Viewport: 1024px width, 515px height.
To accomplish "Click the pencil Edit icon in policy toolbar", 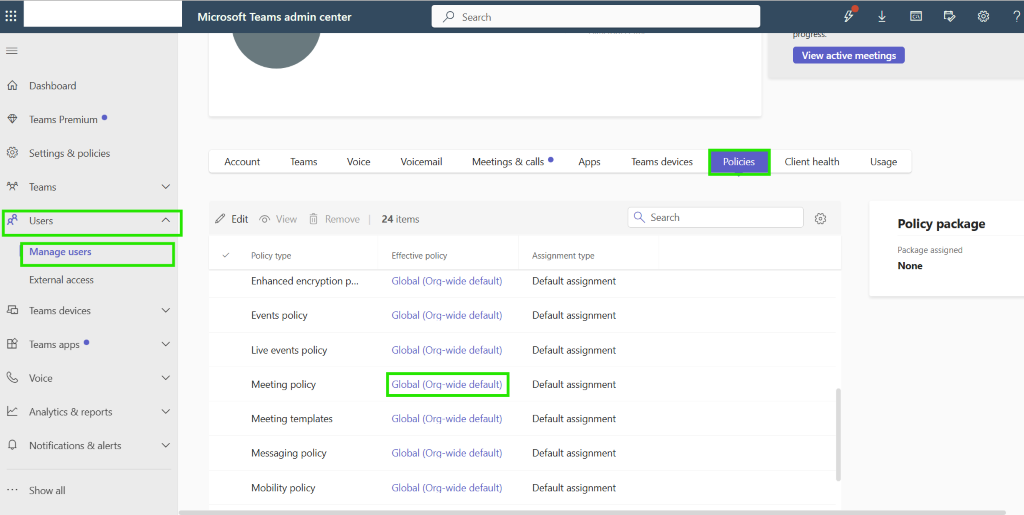I will click(220, 219).
